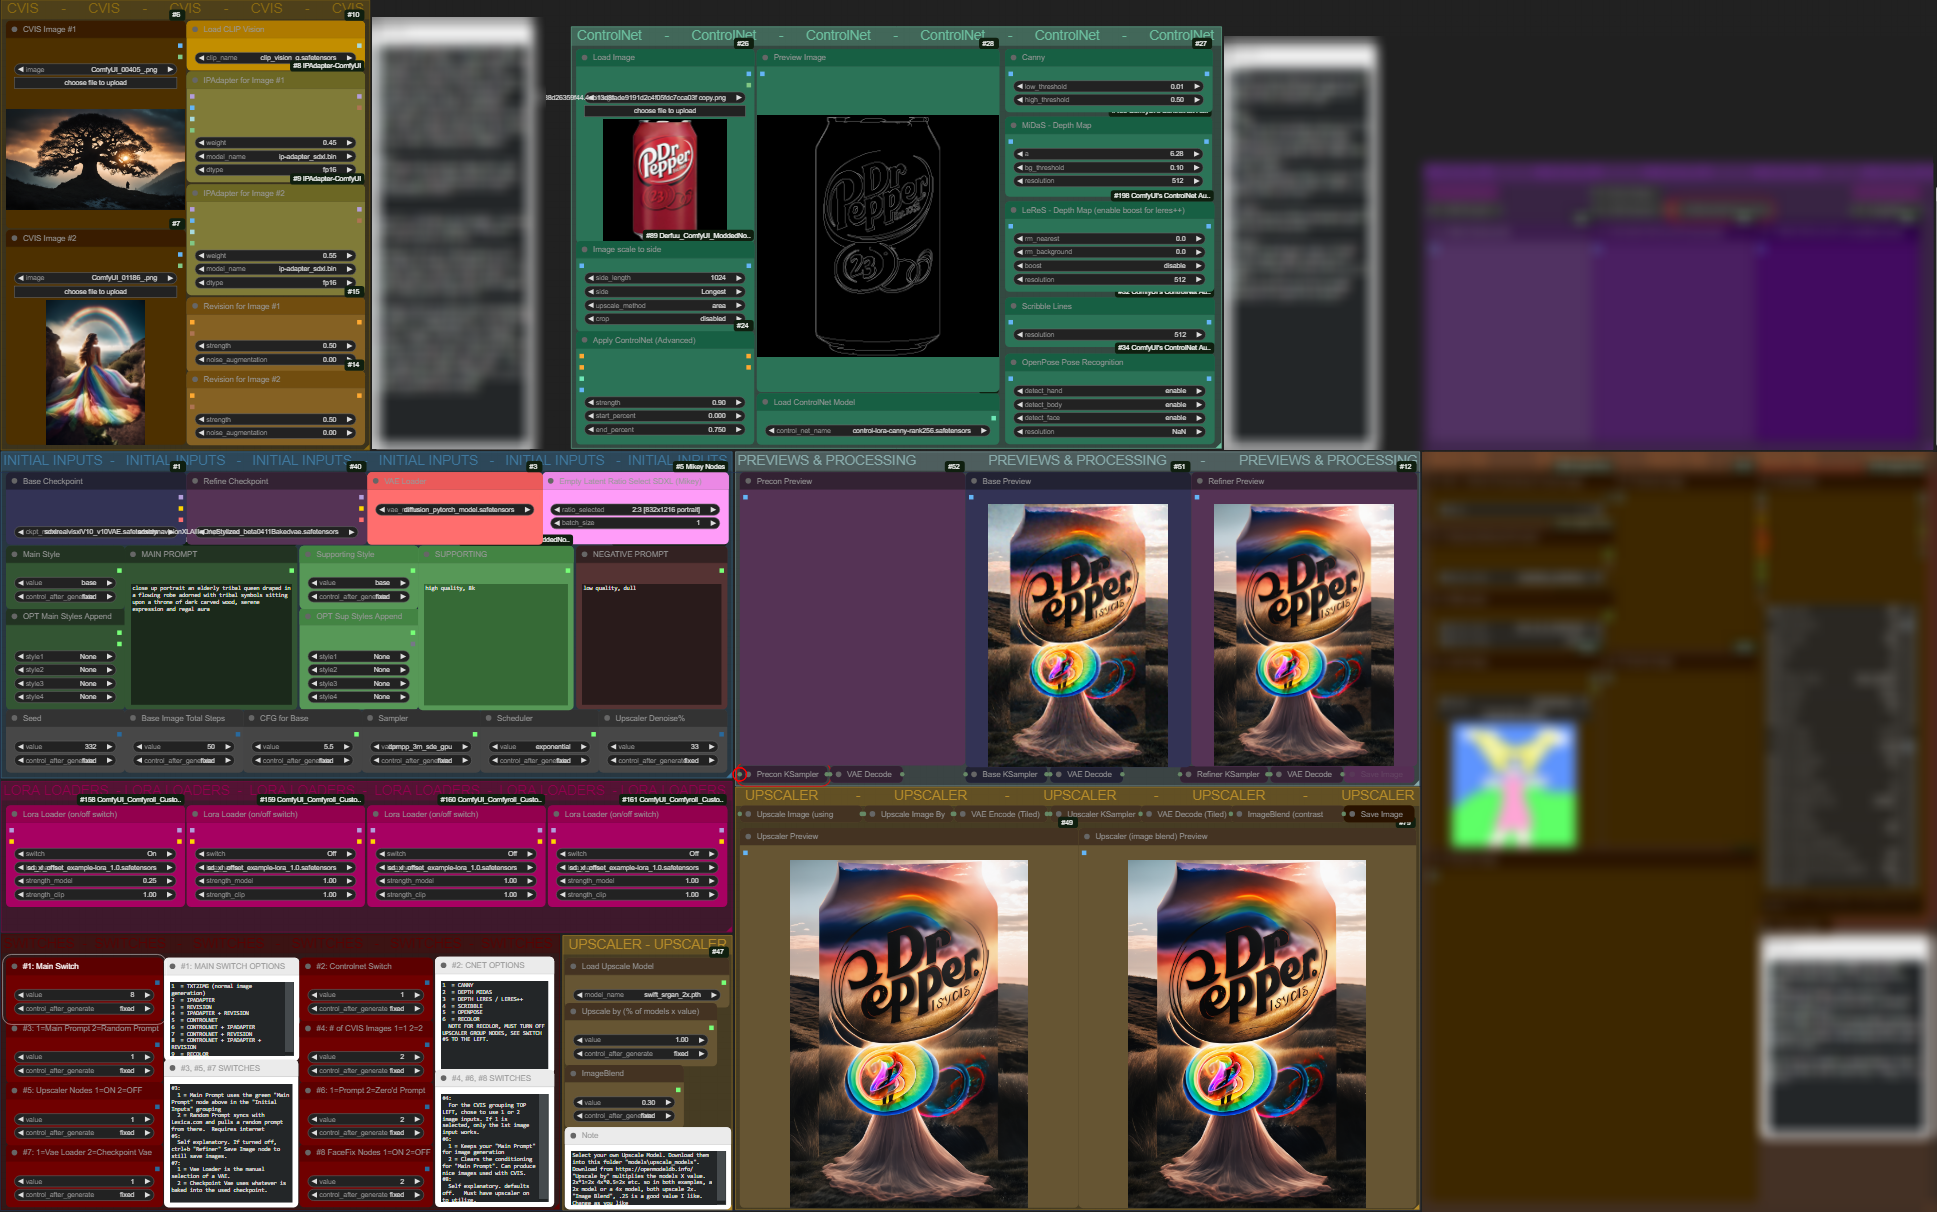Click collapse dot on Load ControlNet Model node
Image resolution: width=1937 pixels, height=1212 pixels.
coord(765,403)
